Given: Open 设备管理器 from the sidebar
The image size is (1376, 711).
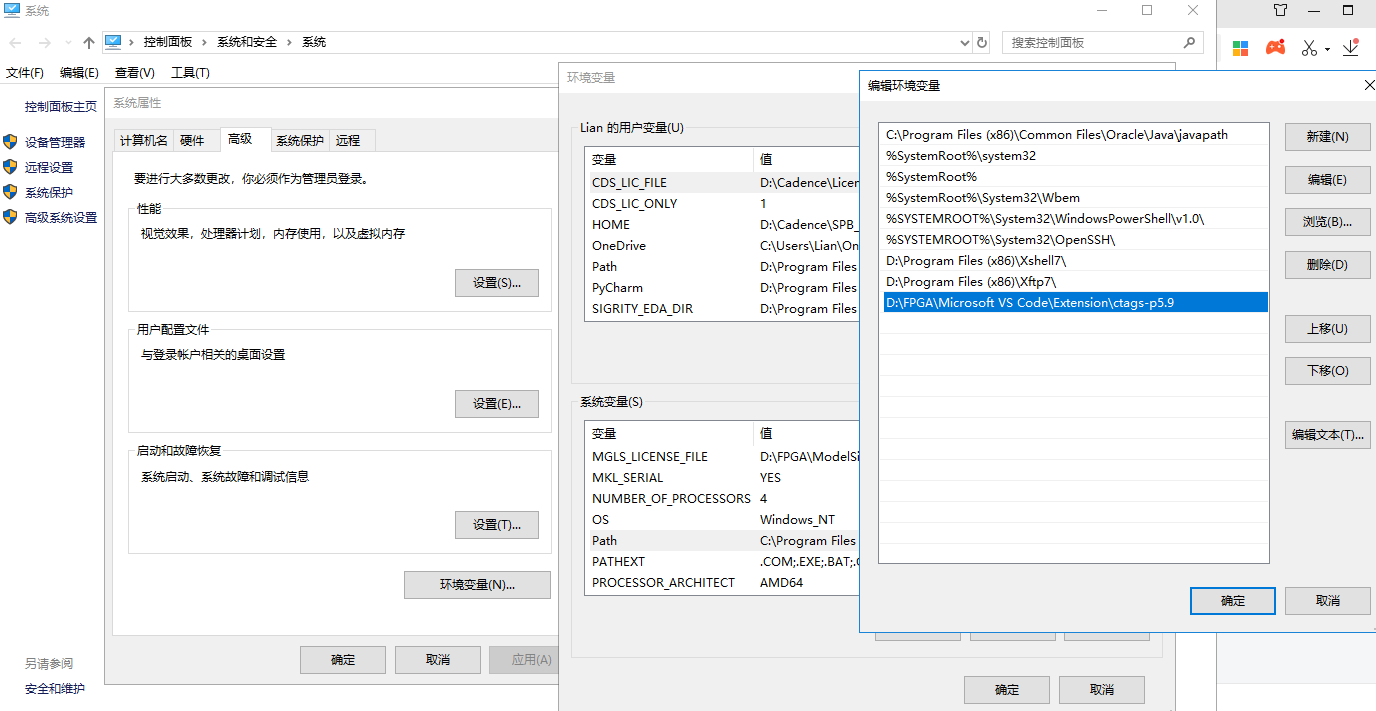Looking at the screenshot, I should tap(57, 141).
